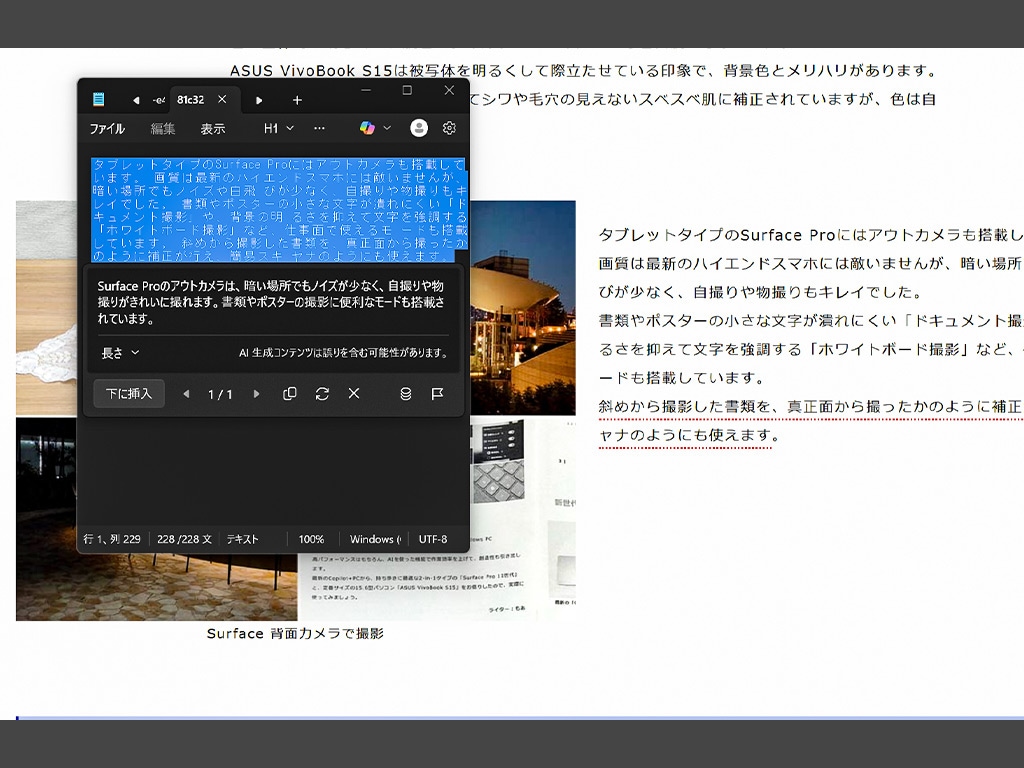The width and height of the screenshot is (1024, 768).
Task: Click the 行 1、列 229 status entry
Action: pos(112,539)
